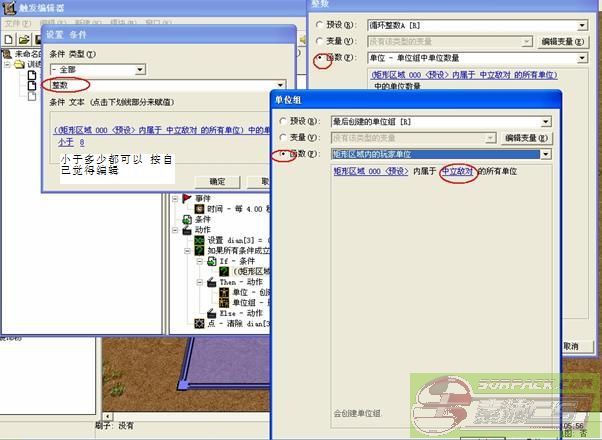Click the Actions (动作) clapperboard icon
The height and width of the screenshot is (440, 602).
[185, 230]
